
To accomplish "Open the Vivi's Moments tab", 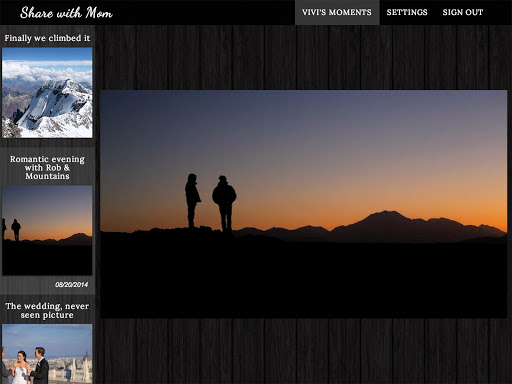I will coord(337,12).
